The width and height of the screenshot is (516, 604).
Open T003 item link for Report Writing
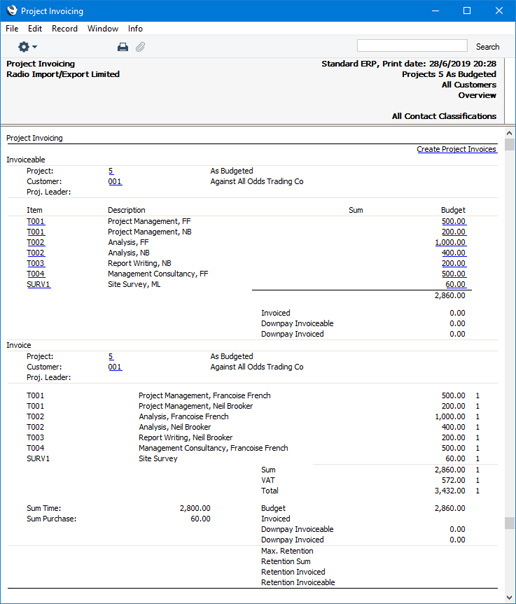tap(35, 263)
